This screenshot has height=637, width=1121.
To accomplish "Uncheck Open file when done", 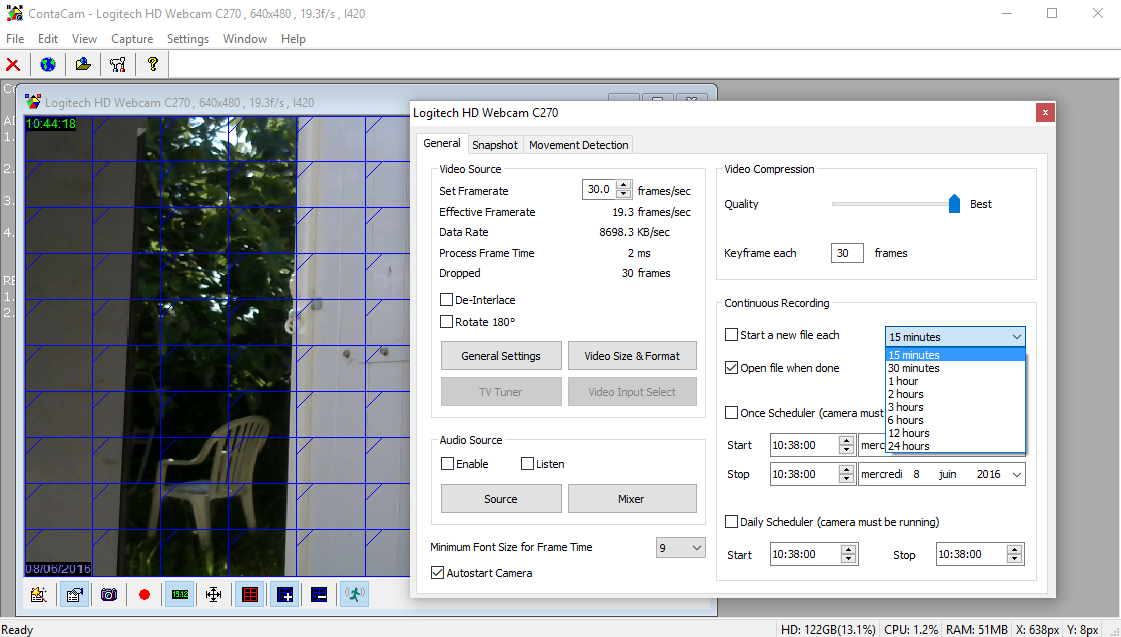I will coord(731,367).
